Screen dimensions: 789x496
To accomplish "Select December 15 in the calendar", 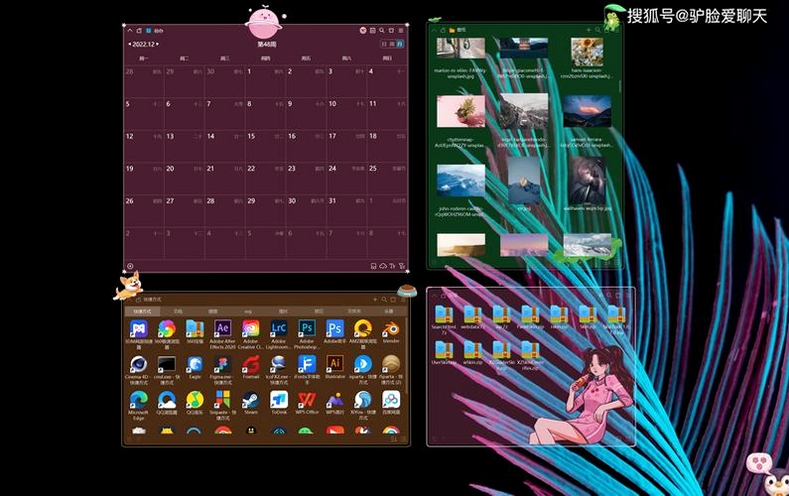I will 266,146.
